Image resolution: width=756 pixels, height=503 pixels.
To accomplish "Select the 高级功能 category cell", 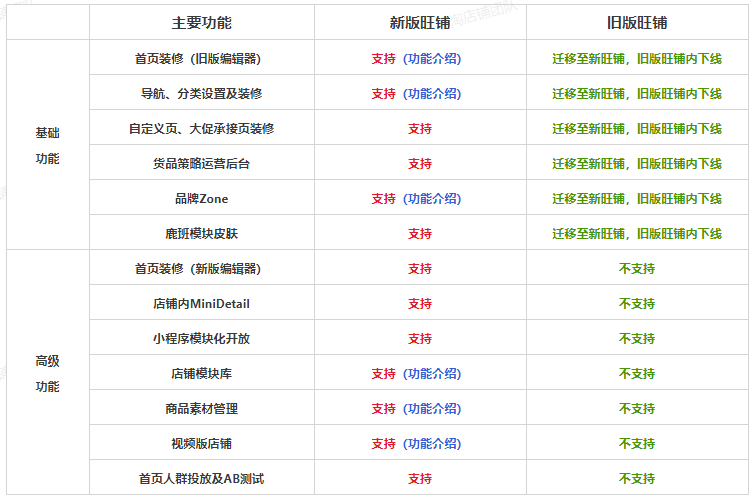I will click(48, 373).
